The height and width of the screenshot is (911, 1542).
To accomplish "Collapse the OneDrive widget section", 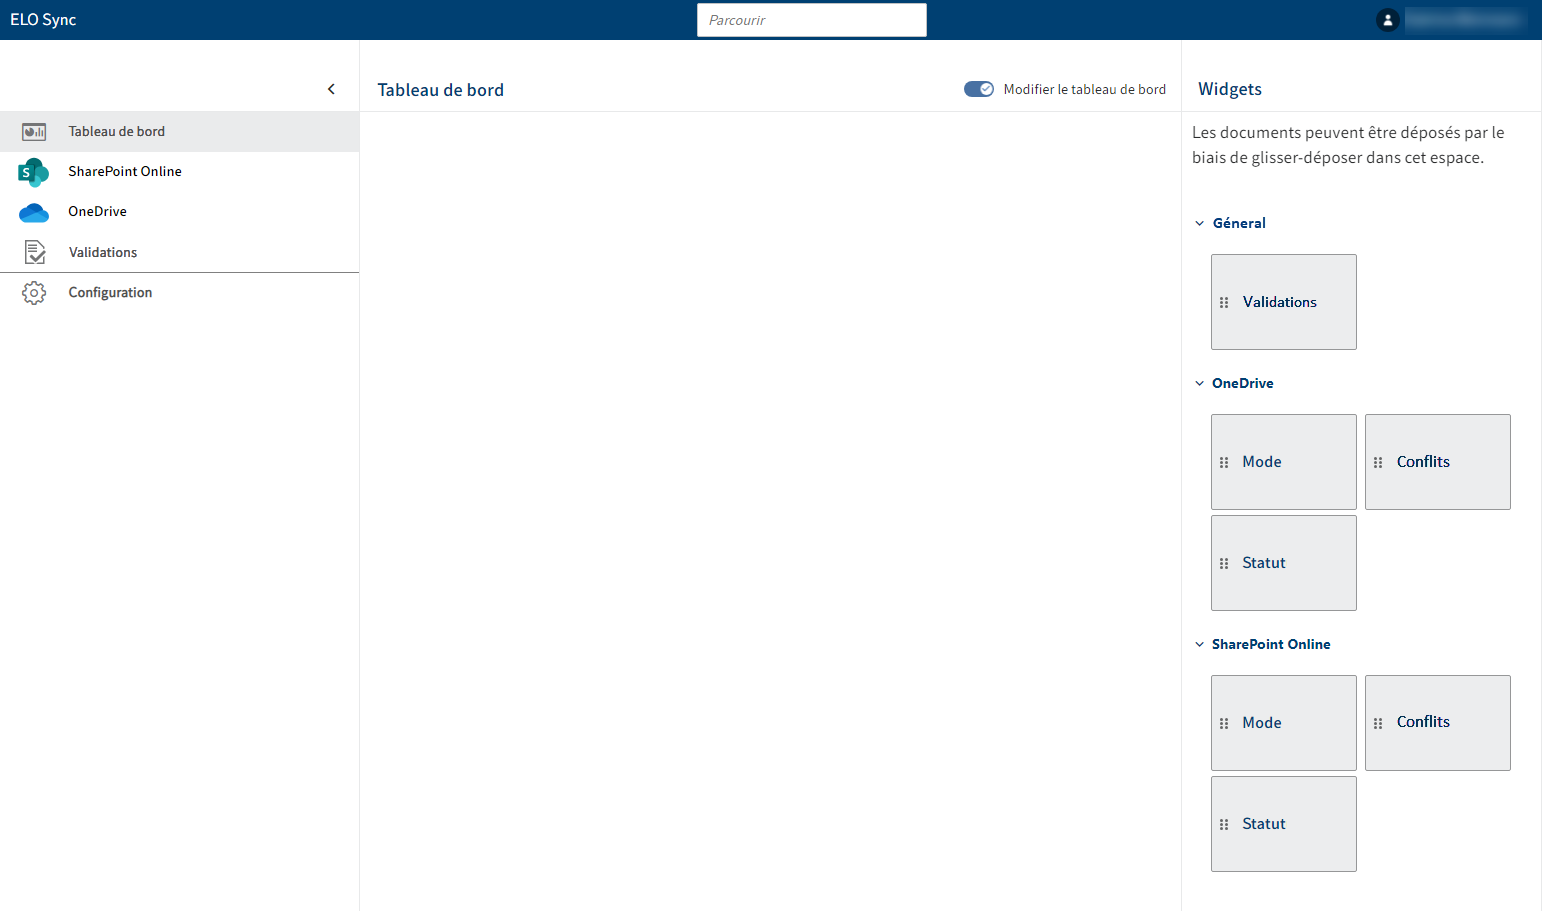I will click(x=1200, y=383).
